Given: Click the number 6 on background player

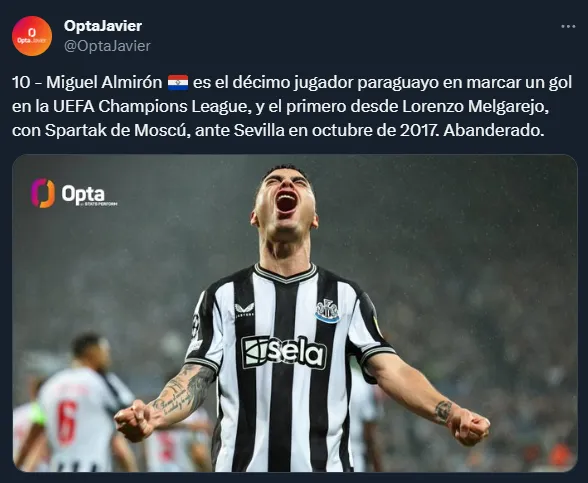Looking at the screenshot, I should pos(68,422).
